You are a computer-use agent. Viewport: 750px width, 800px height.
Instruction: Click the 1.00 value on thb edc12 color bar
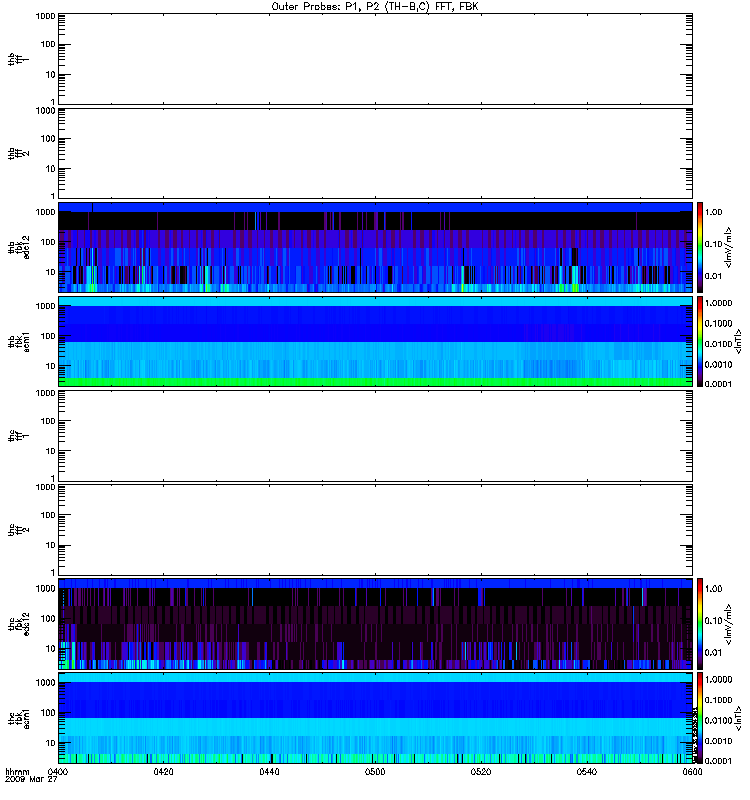[x=713, y=212]
